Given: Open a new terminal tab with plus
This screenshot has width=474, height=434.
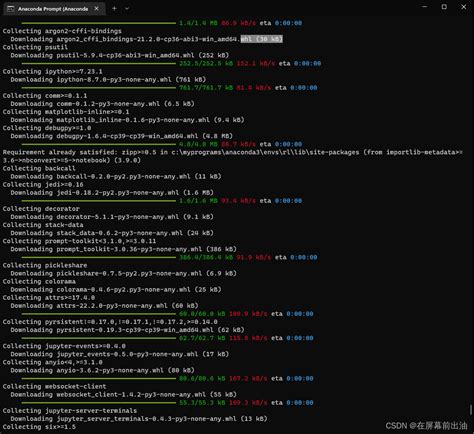Looking at the screenshot, I should pyautogui.click(x=114, y=9).
